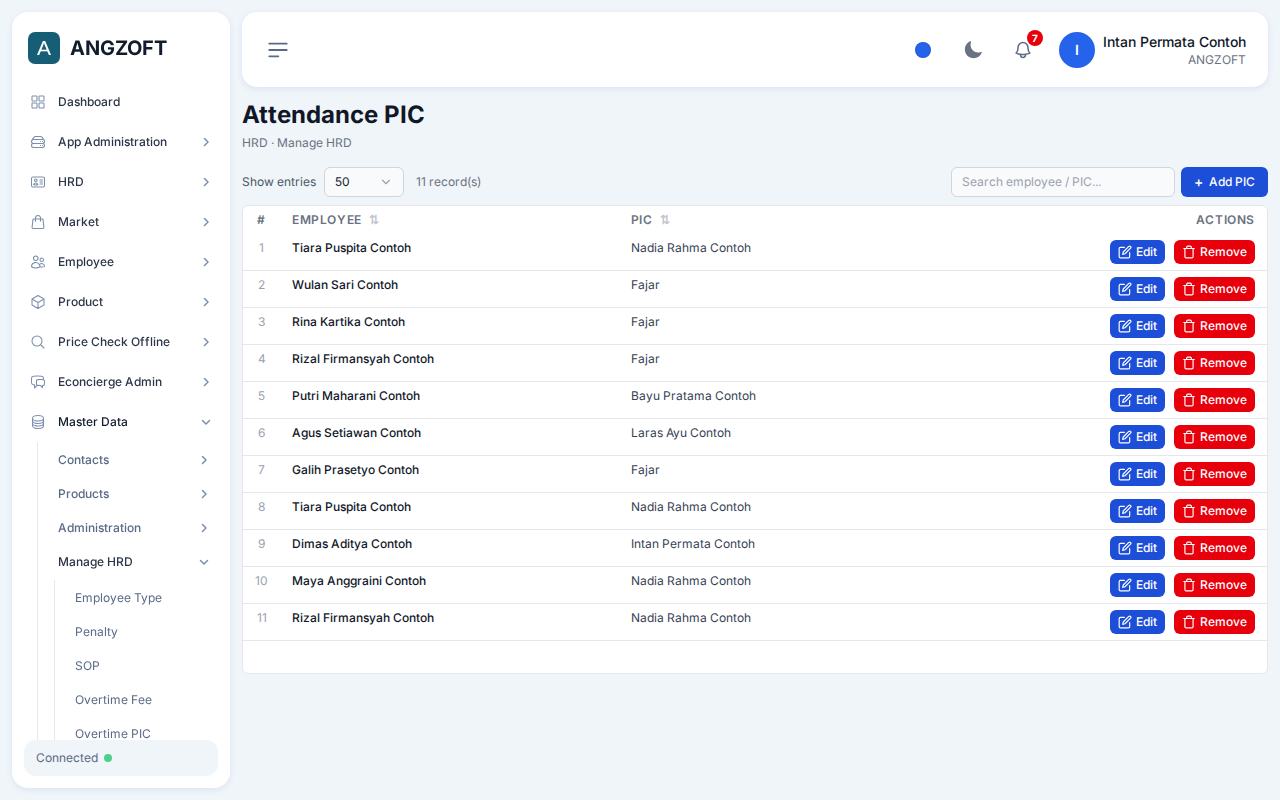Edit row 1 Tiara Puspita Contoh
The width and height of the screenshot is (1280, 800).
tap(1137, 252)
